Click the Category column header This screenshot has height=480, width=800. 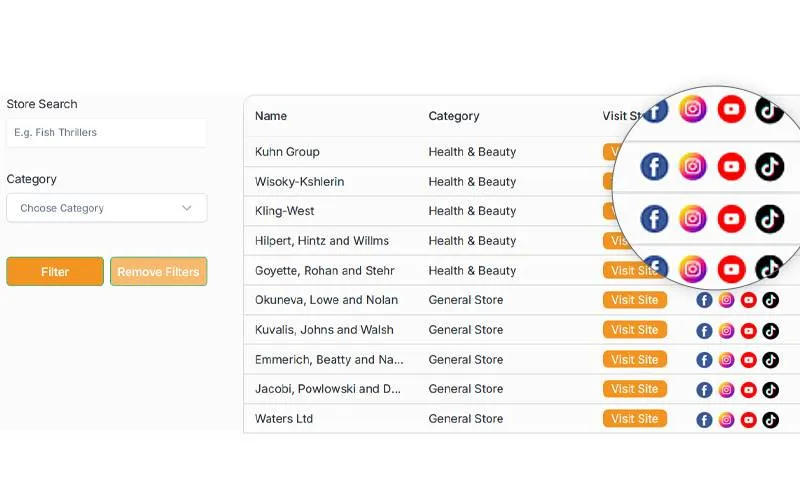coord(454,116)
